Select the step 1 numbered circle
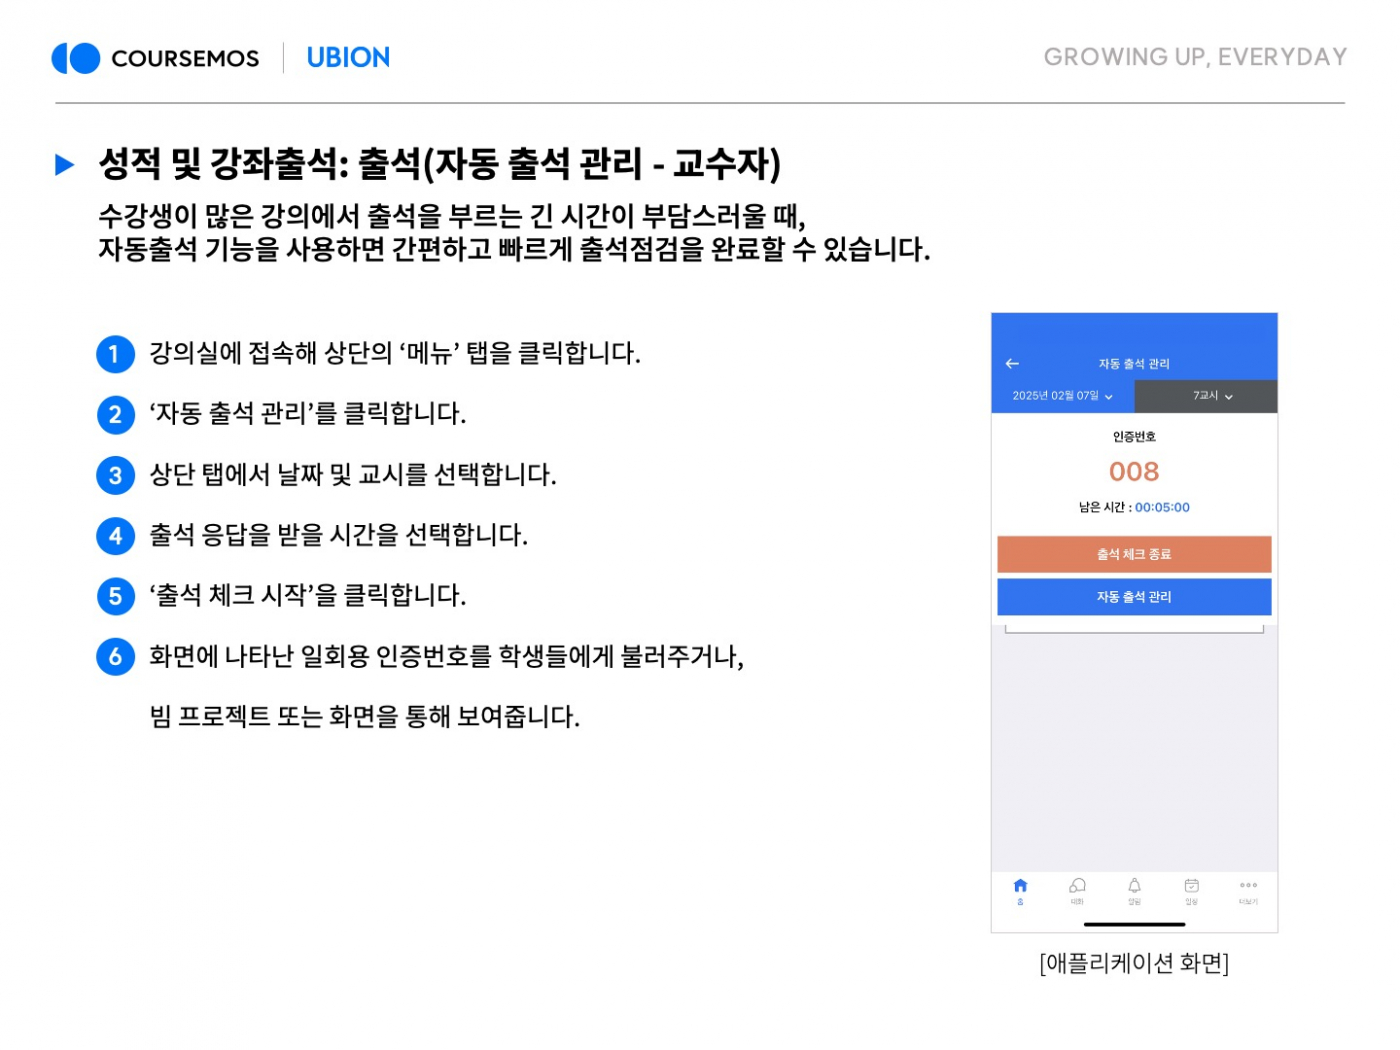 pyautogui.click(x=115, y=354)
